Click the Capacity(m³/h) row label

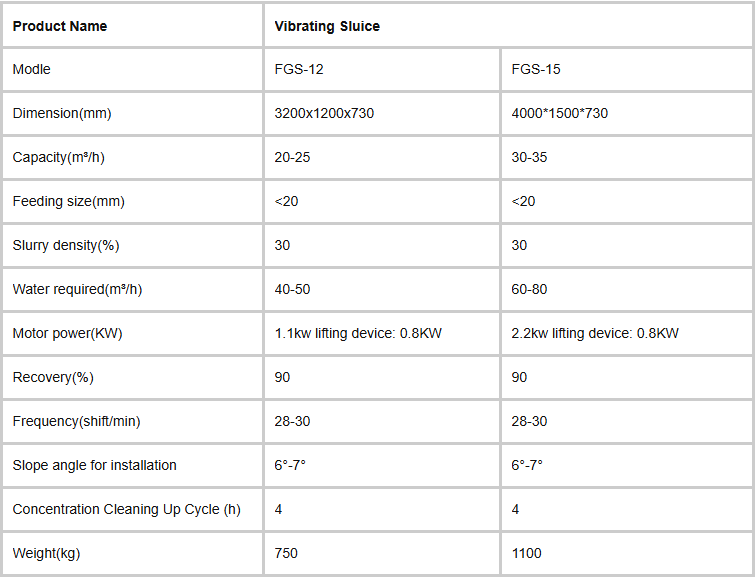56,158
